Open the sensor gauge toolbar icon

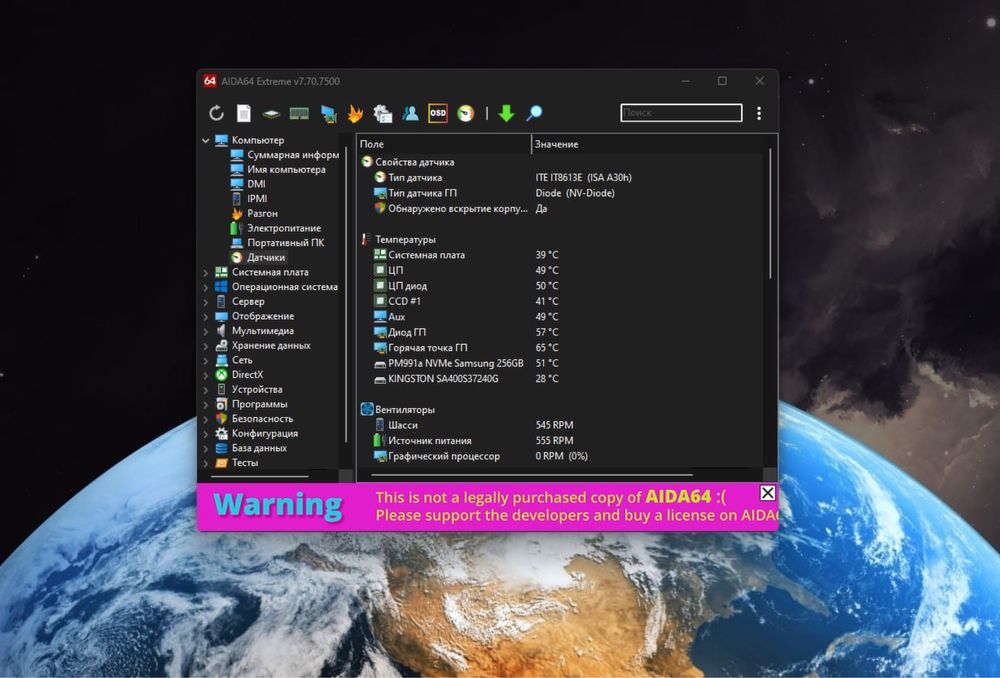(466, 114)
